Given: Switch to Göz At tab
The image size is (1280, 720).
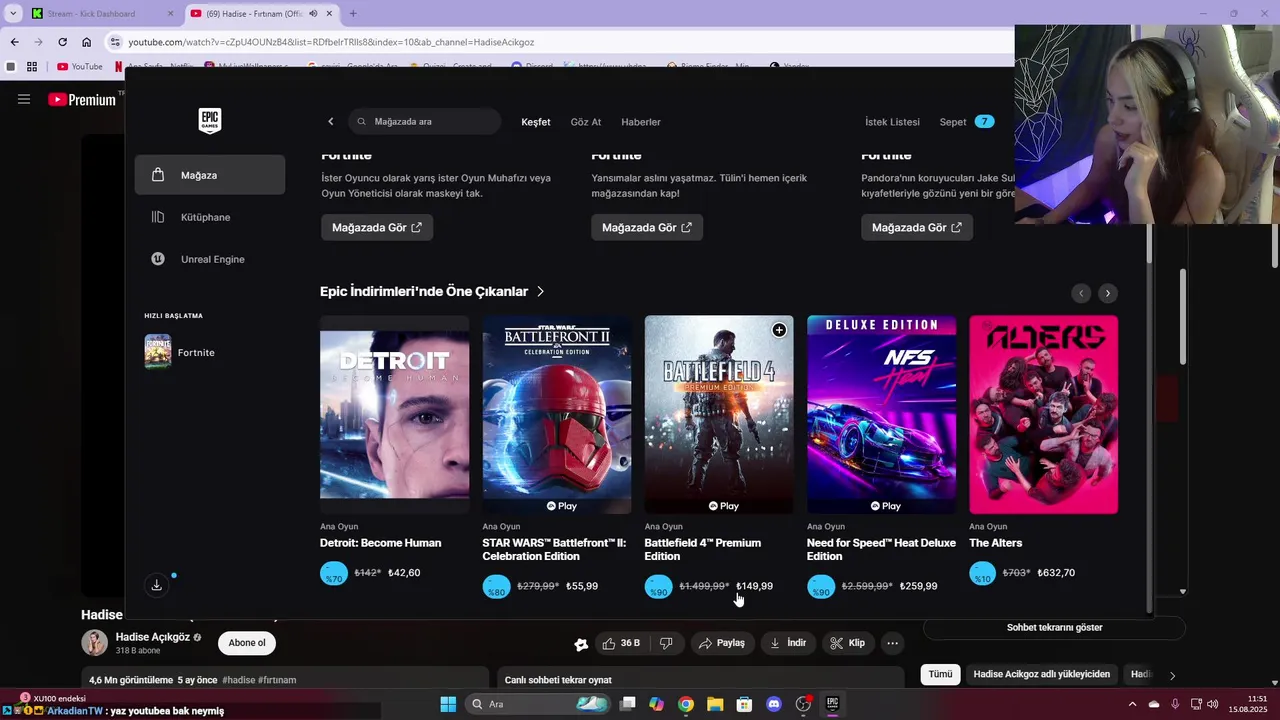Looking at the screenshot, I should pyautogui.click(x=586, y=122).
